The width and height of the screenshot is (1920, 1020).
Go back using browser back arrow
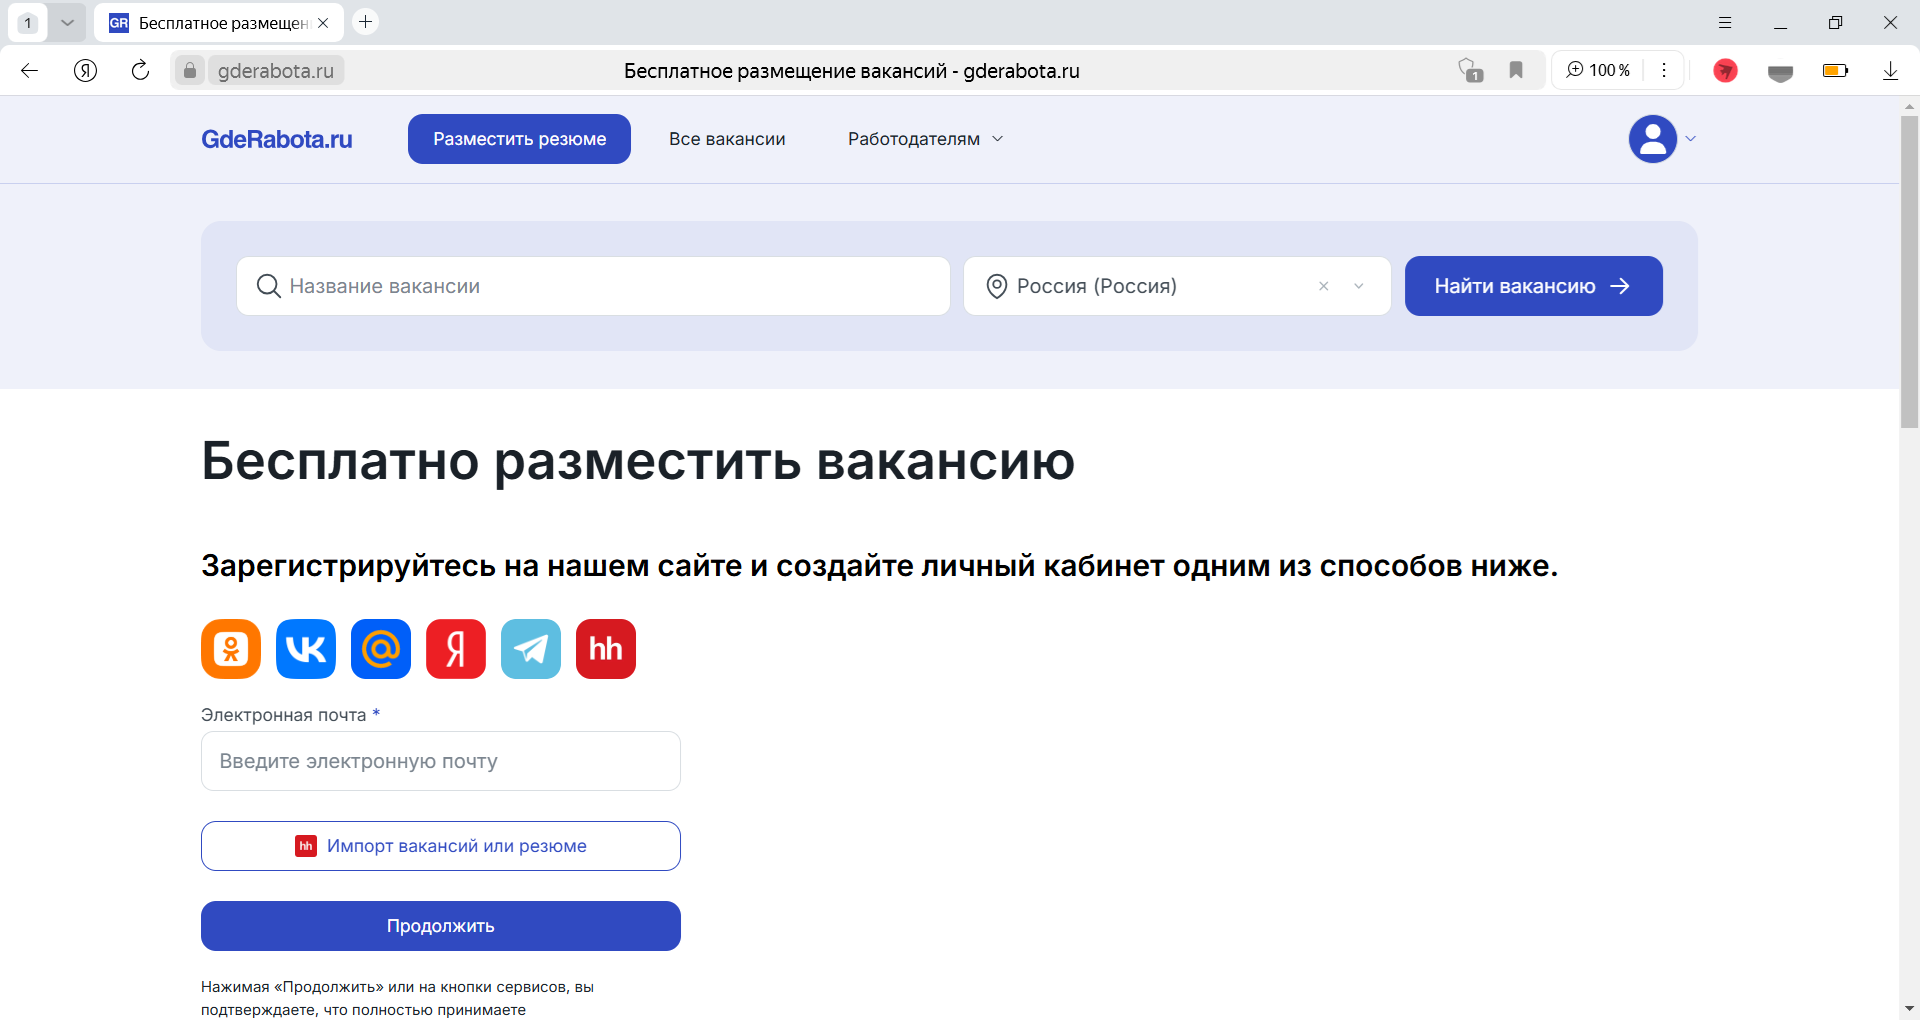[x=30, y=70]
